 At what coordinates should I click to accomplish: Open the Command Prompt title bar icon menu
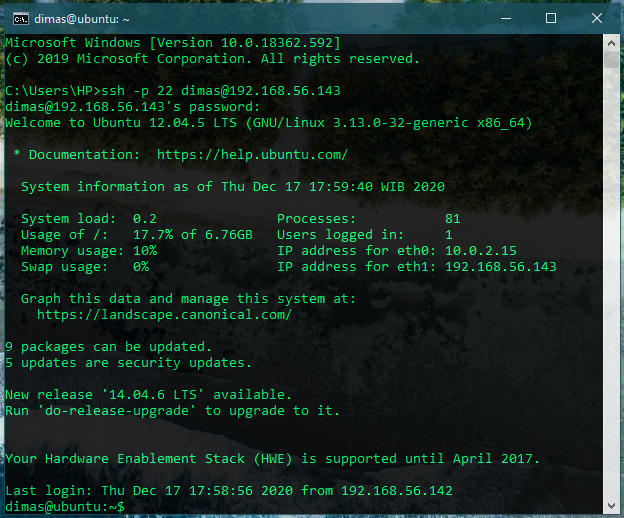17,18
